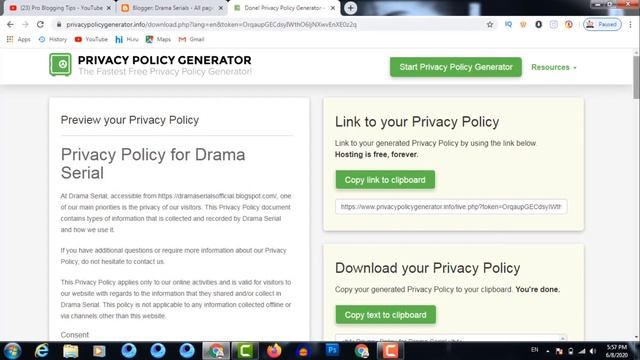Expand the Resources dropdown menu
The image size is (640, 360).
coord(554,67)
